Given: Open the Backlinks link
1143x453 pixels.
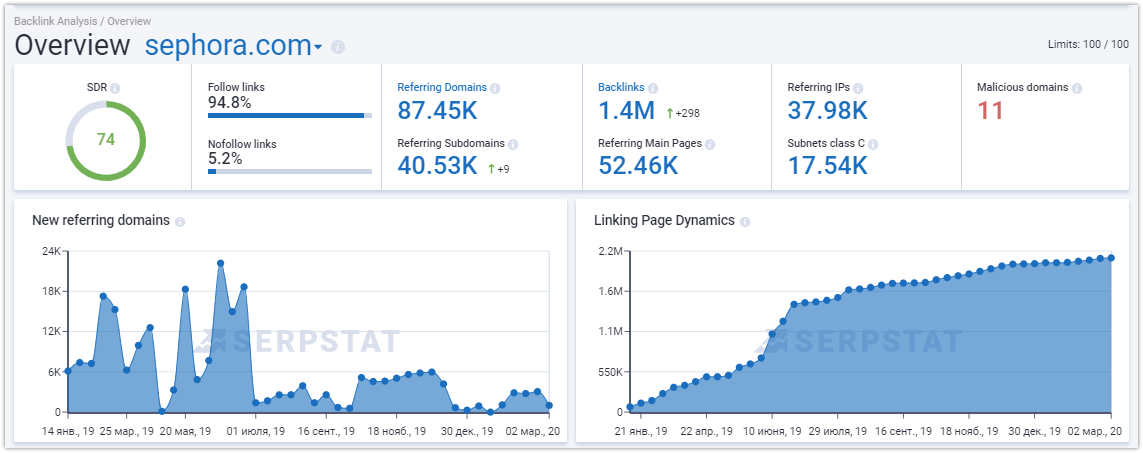Looking at the screenshot, I should 621,87.
